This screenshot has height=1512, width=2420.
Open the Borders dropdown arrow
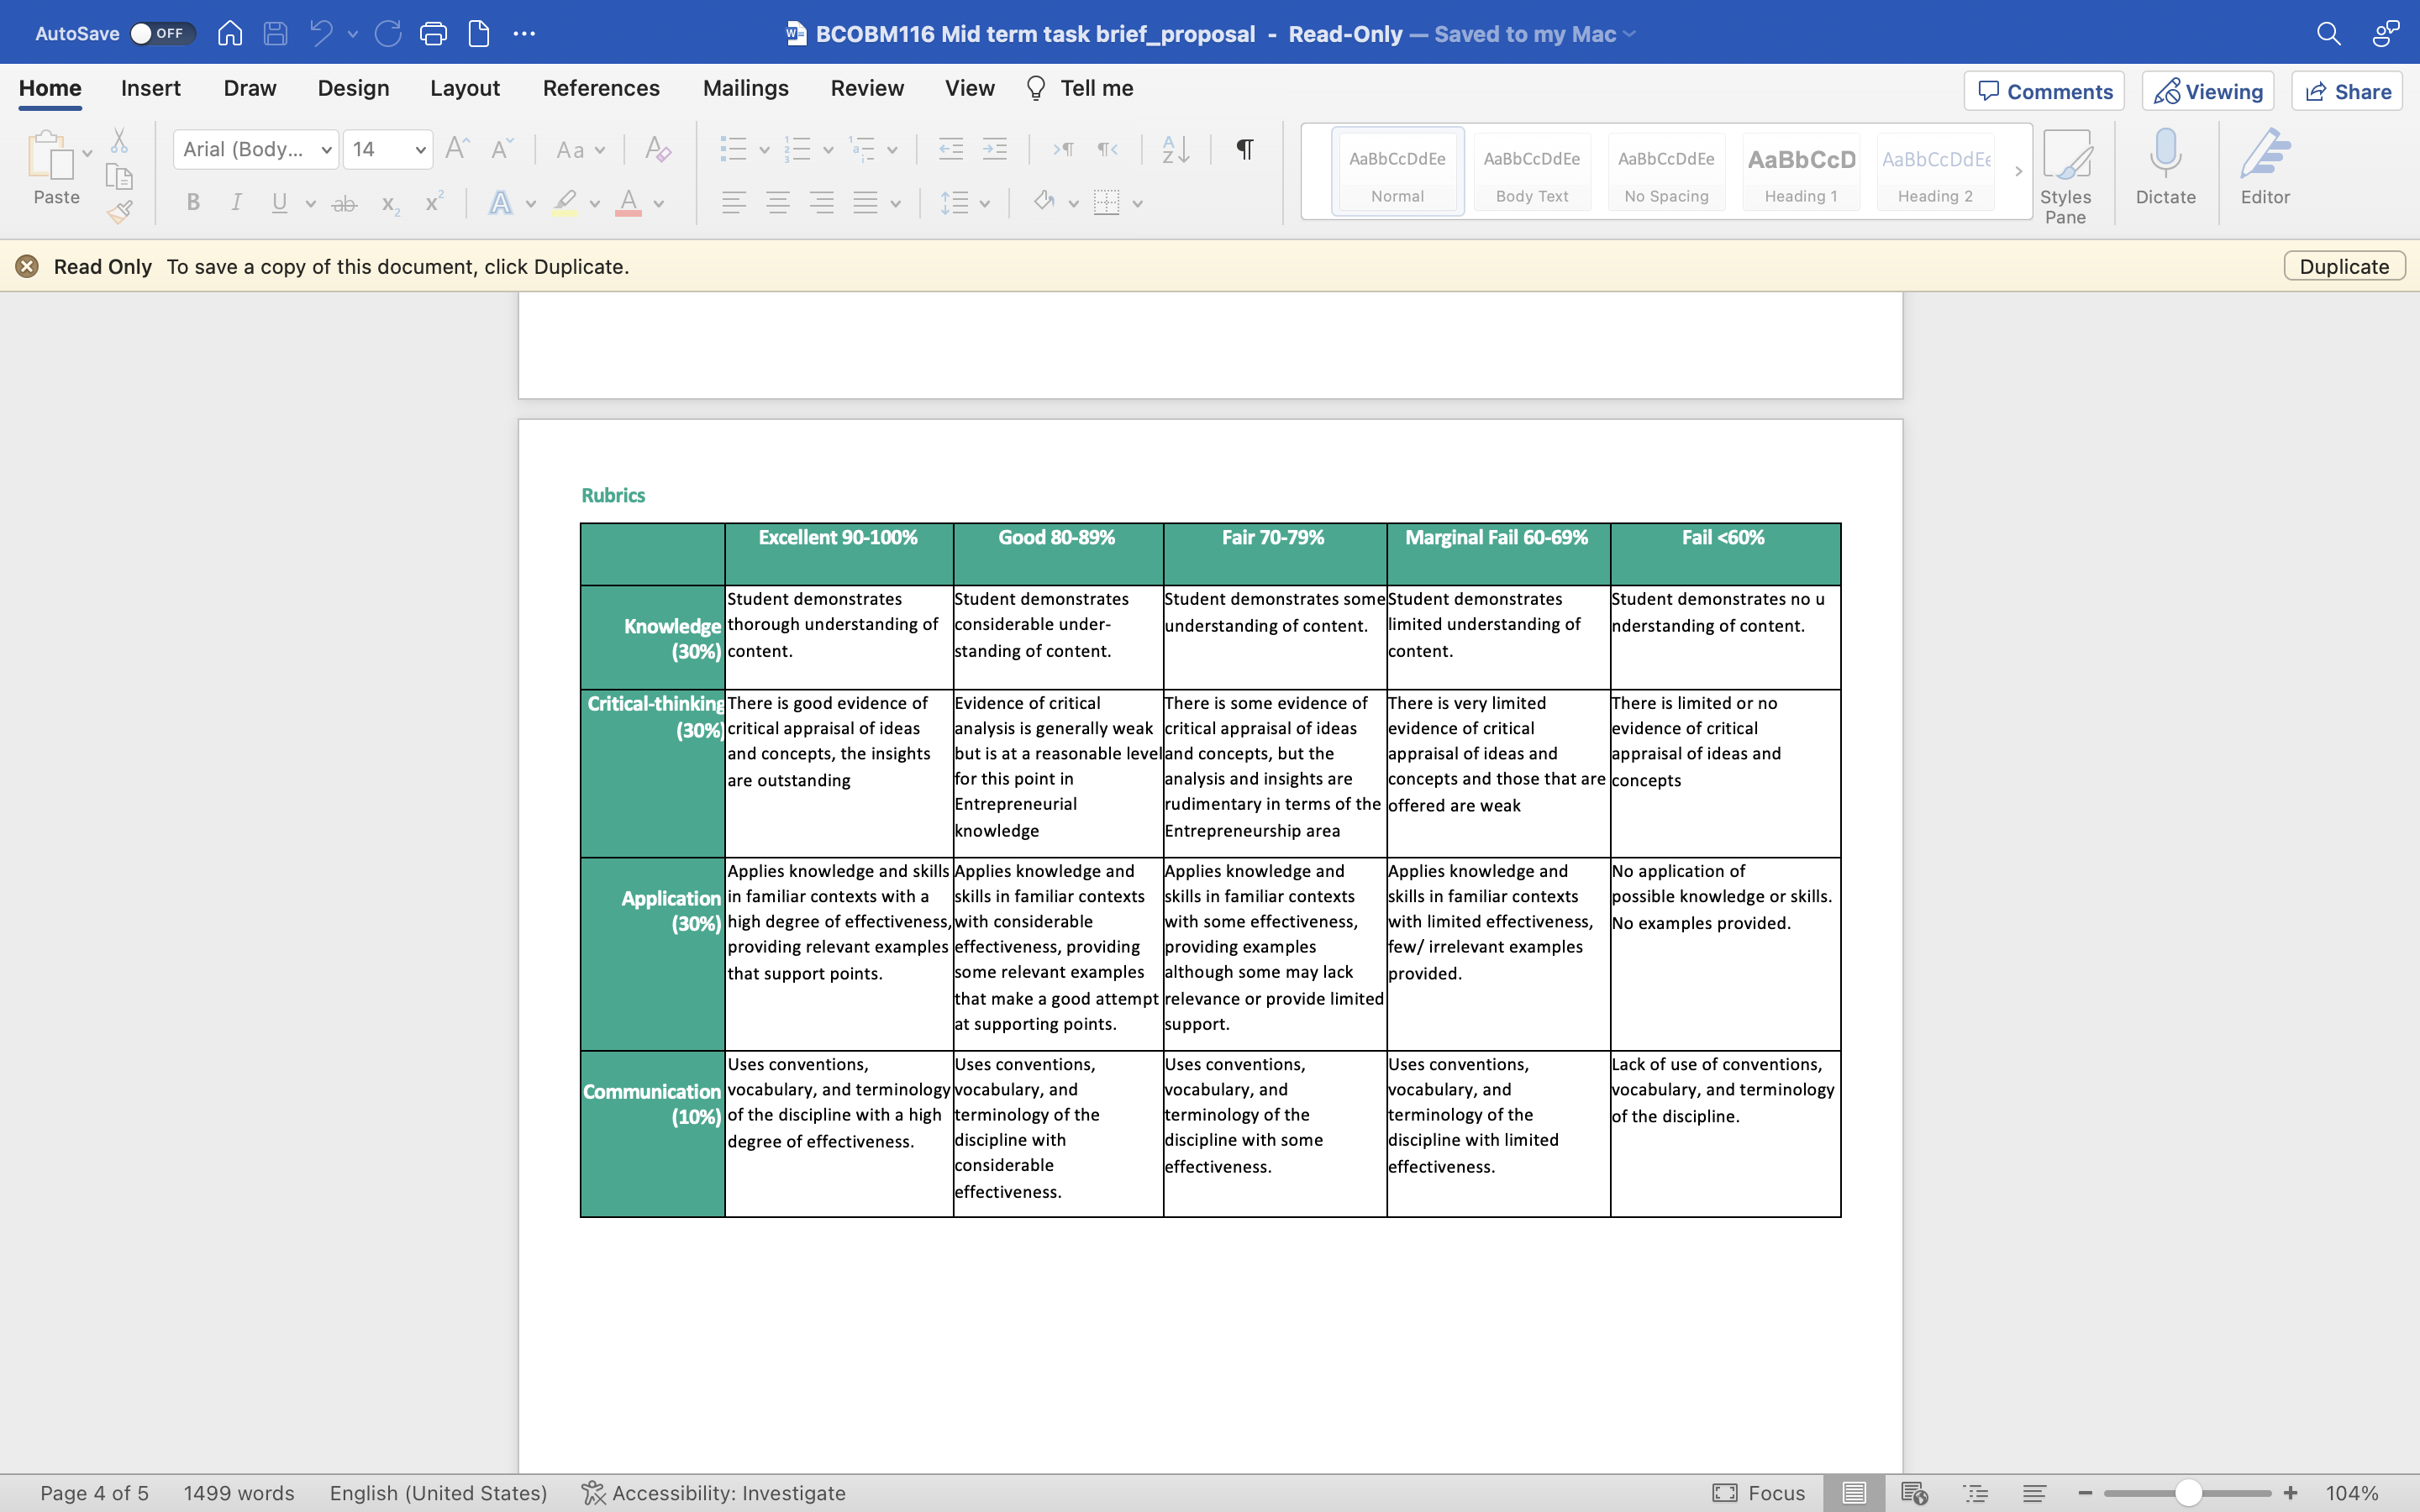point(1138,204)
